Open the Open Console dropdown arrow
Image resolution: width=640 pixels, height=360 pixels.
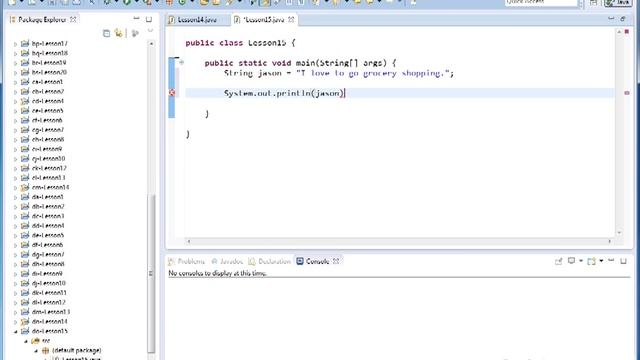click(x=601, y=261)
